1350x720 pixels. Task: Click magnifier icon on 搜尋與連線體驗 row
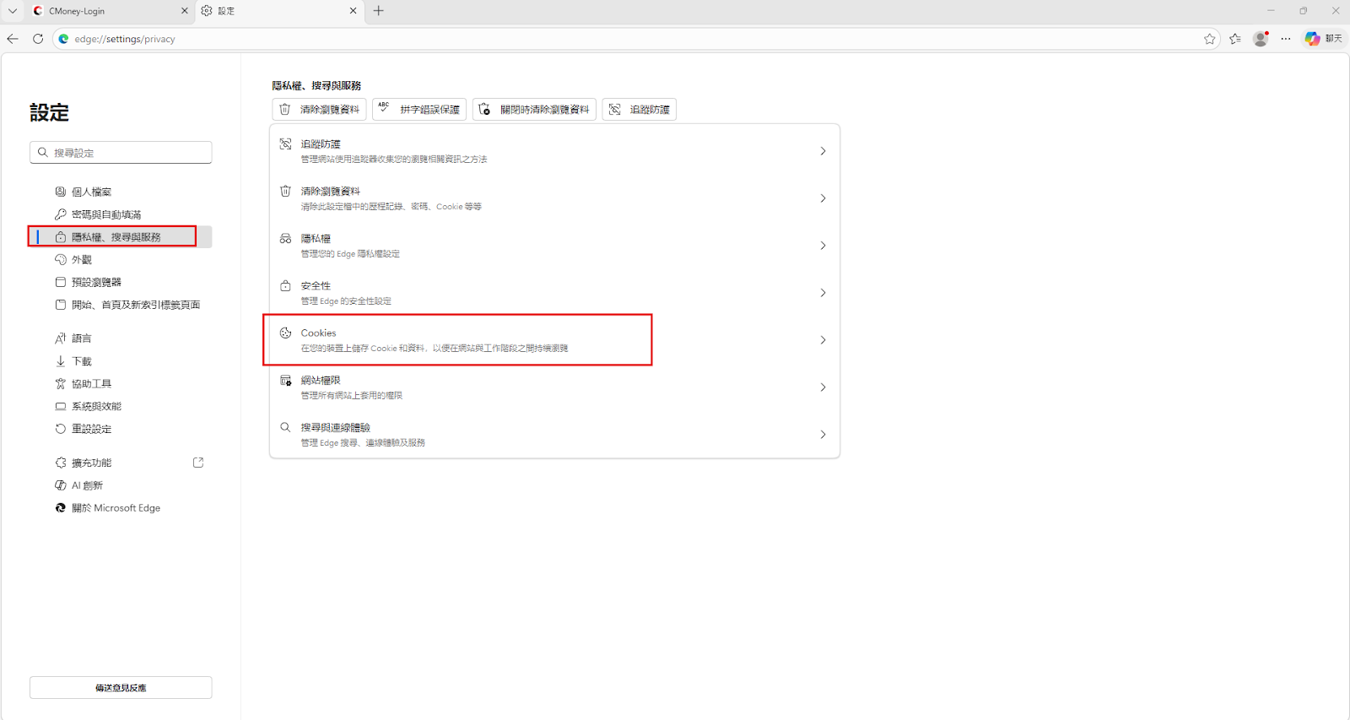[x=285, y=427]
